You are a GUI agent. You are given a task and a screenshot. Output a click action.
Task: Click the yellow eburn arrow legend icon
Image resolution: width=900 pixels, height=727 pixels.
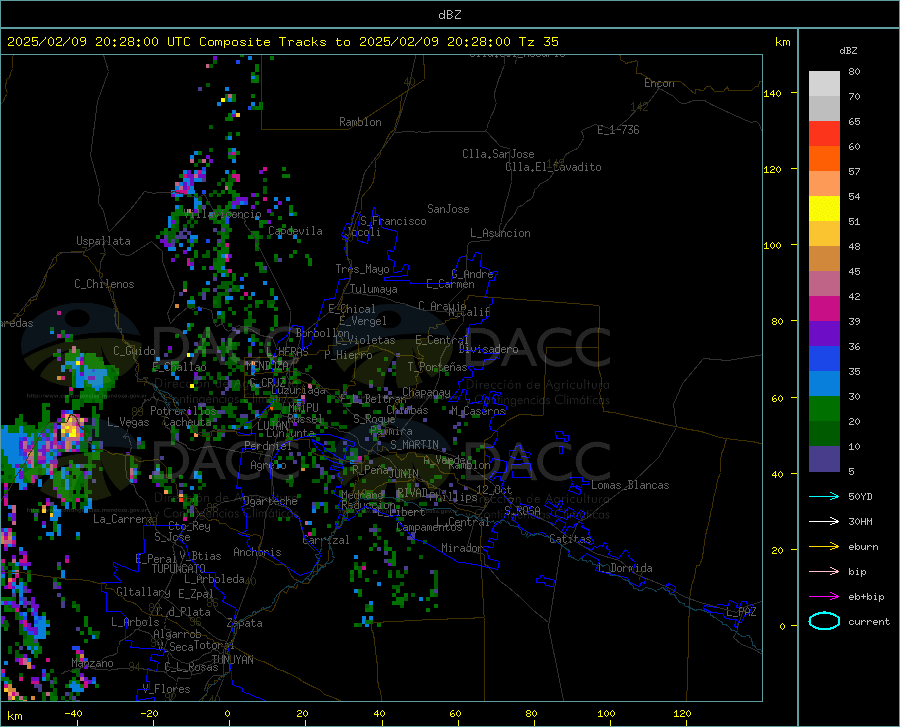click(x=824, y=546)
